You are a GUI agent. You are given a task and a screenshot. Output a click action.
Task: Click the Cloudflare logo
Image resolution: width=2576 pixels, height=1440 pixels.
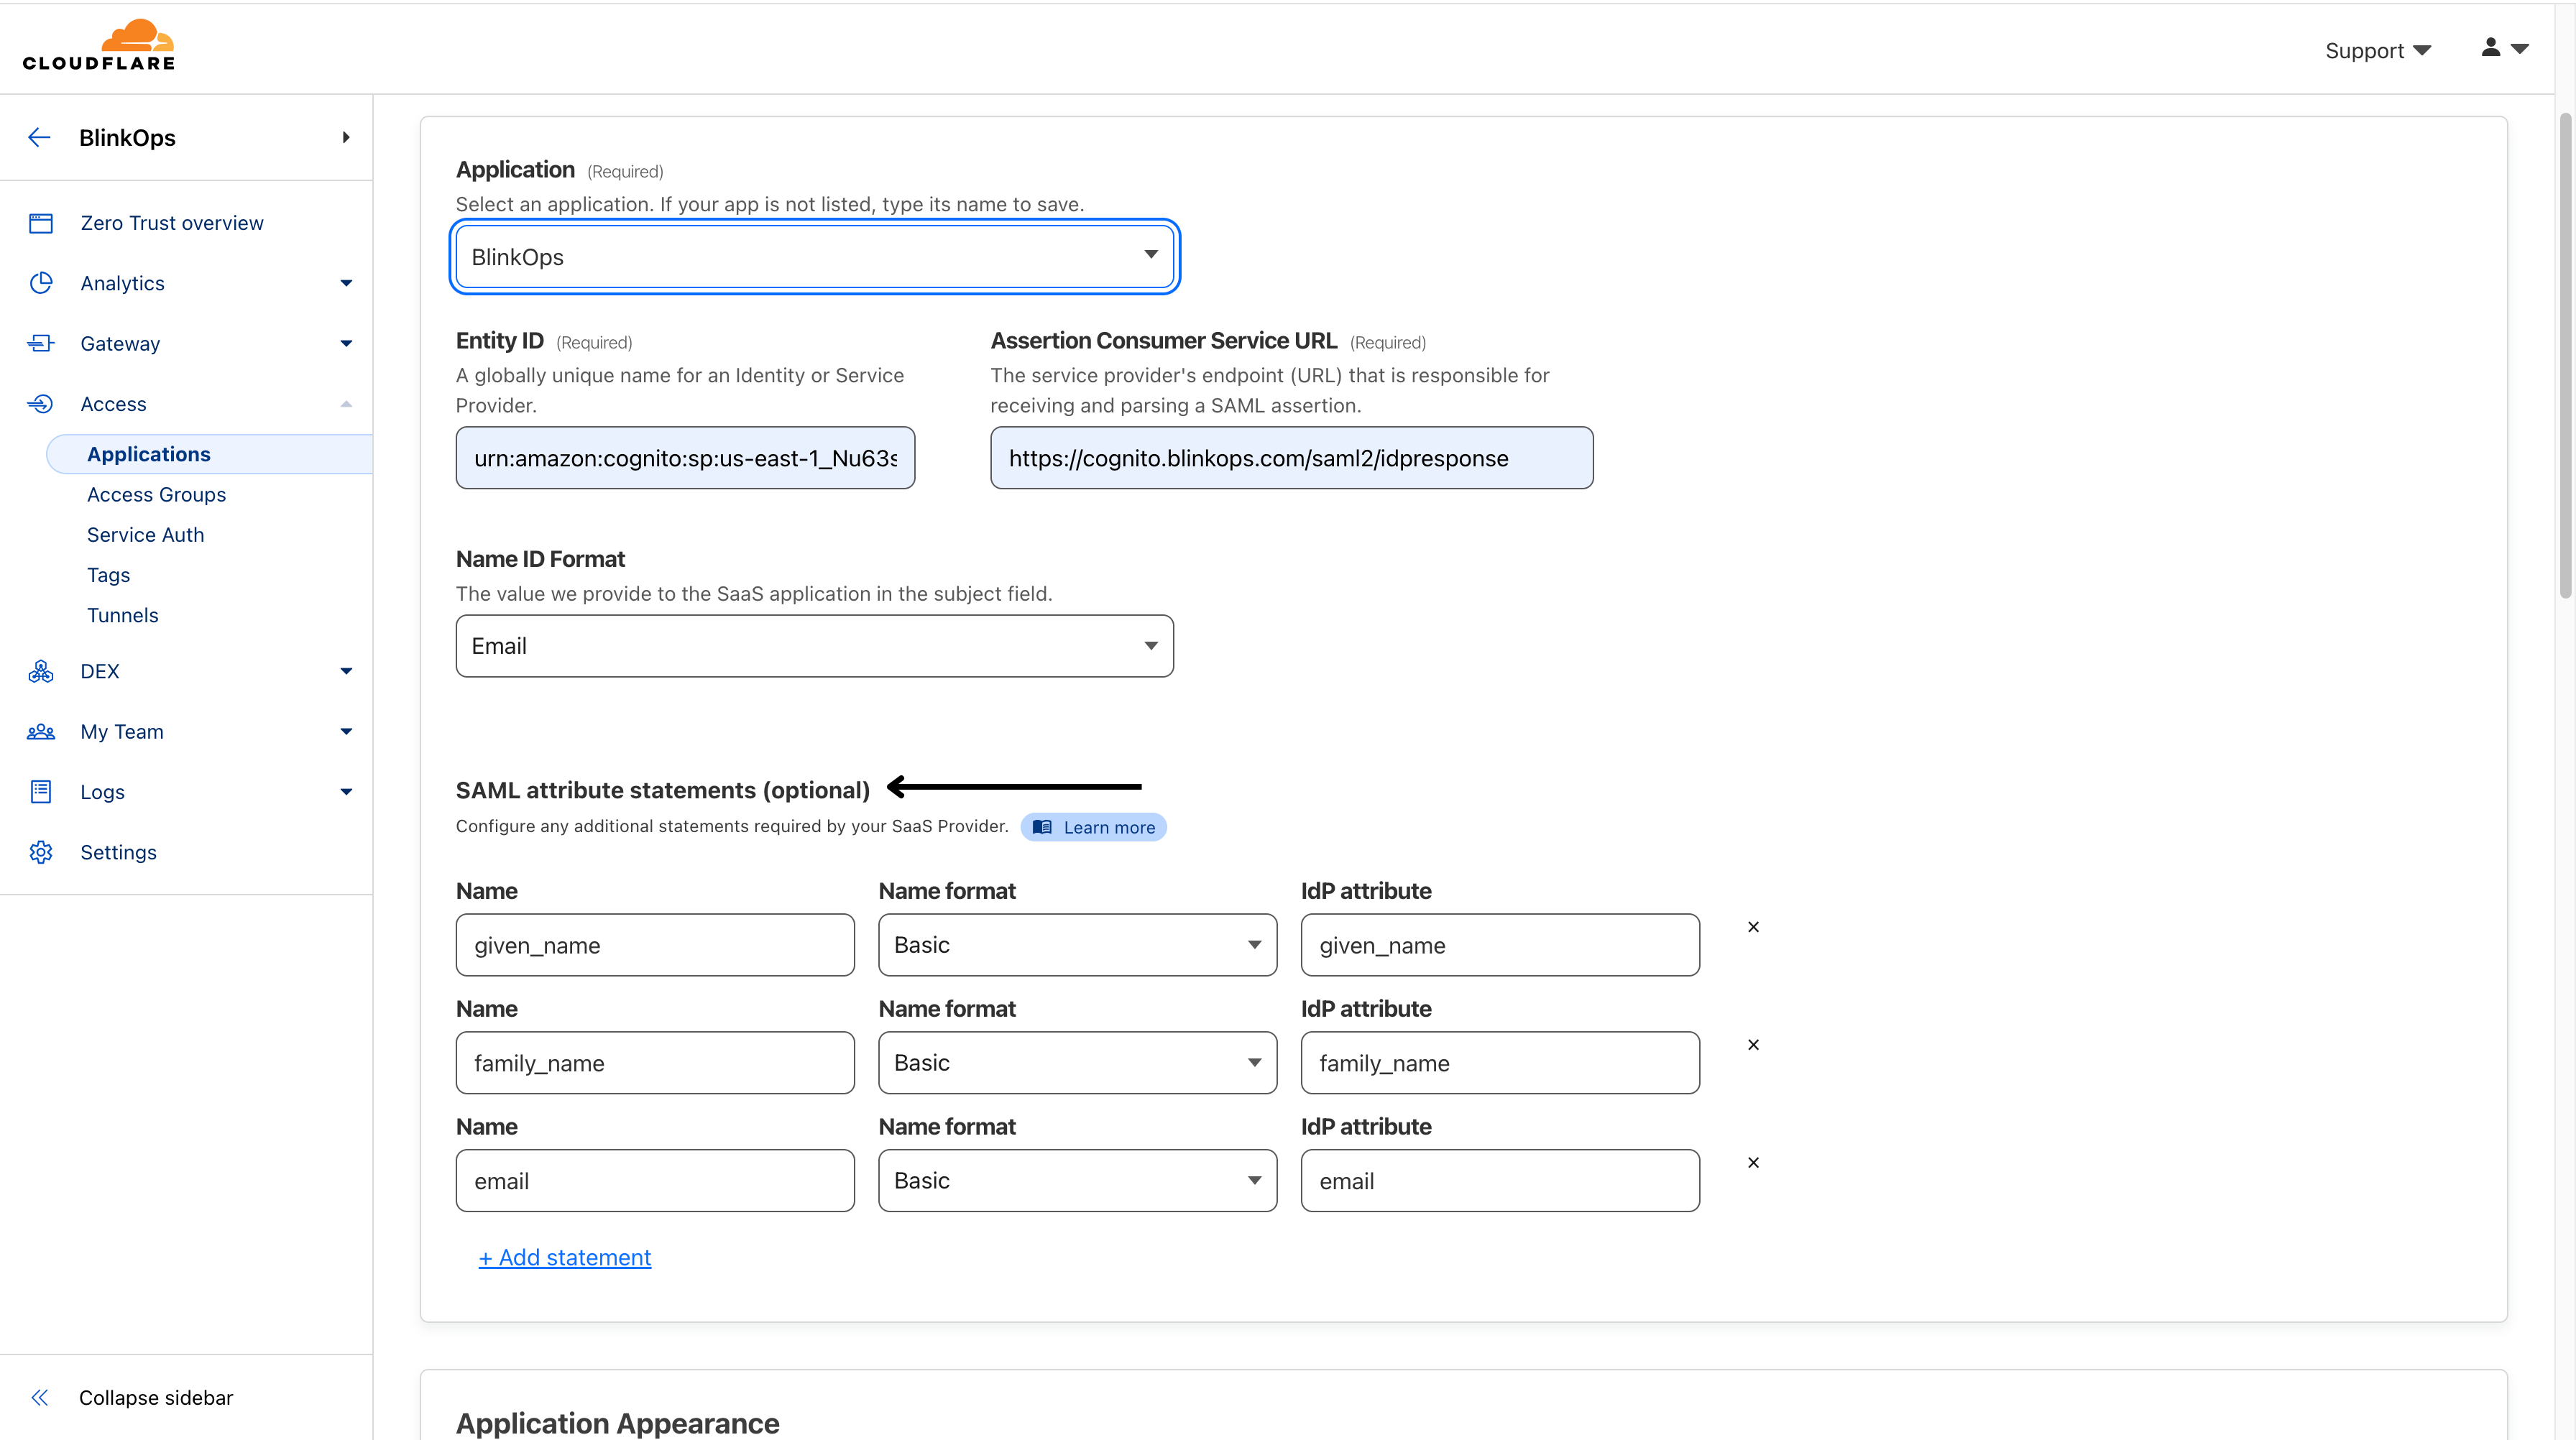point(99,45)
